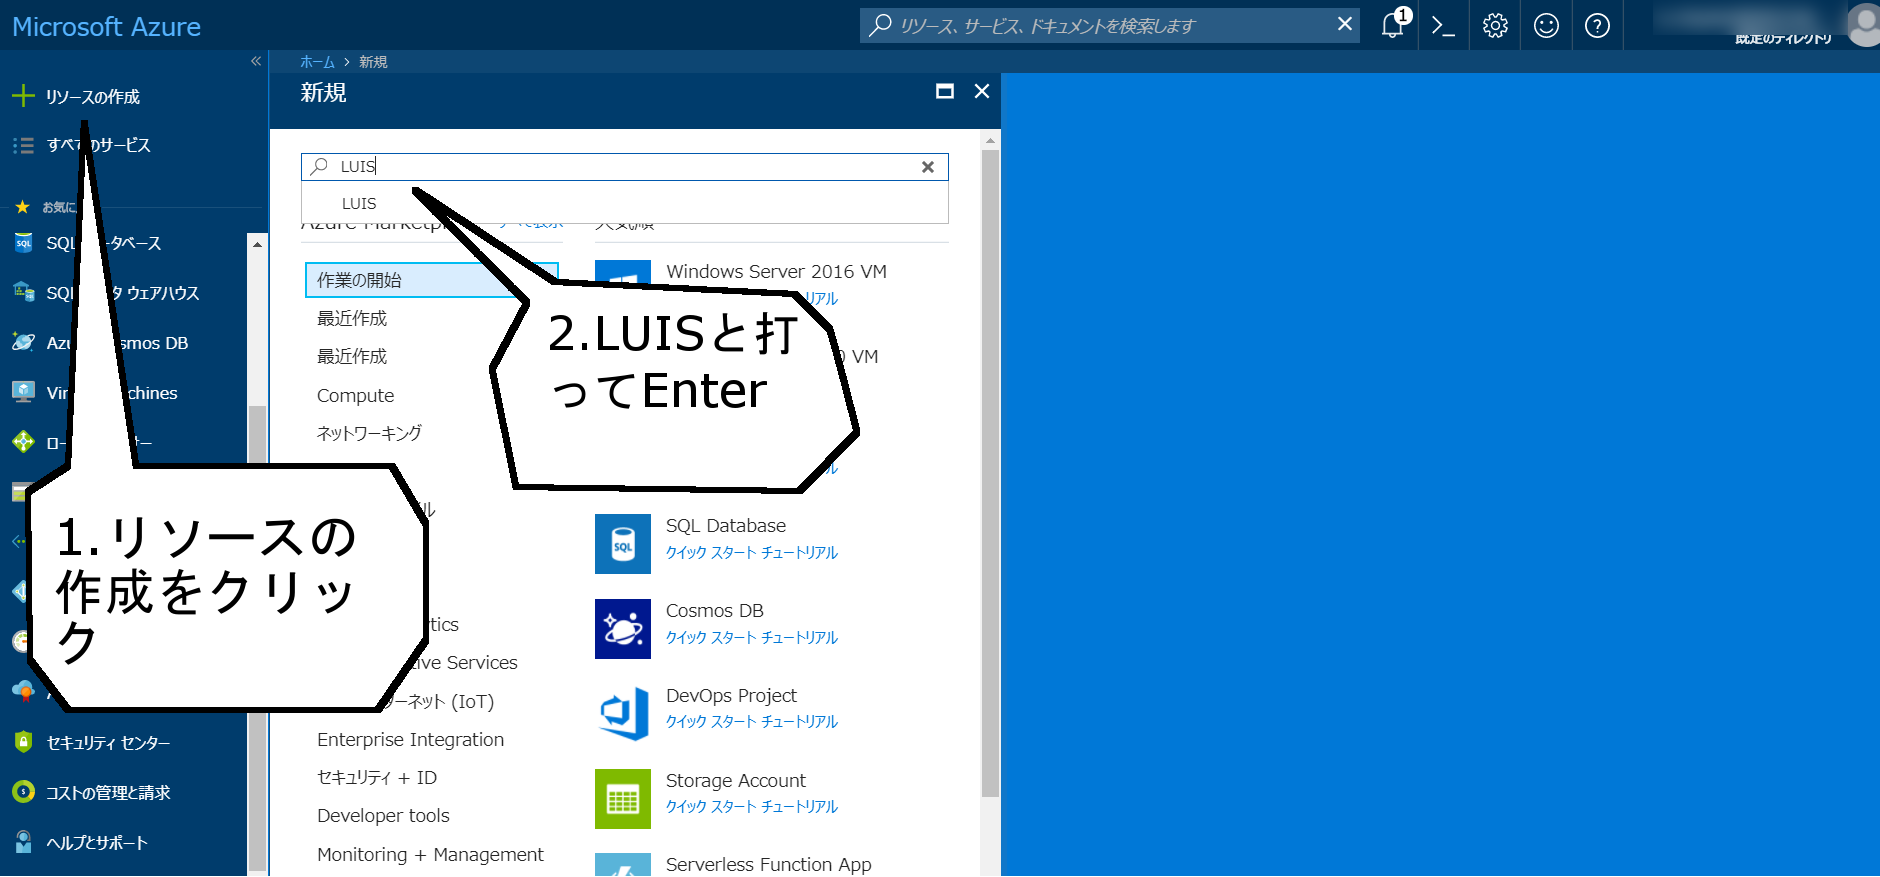Click the Cosmos DB tile icon
1880x877 pixels.
(x=622, y=629)
